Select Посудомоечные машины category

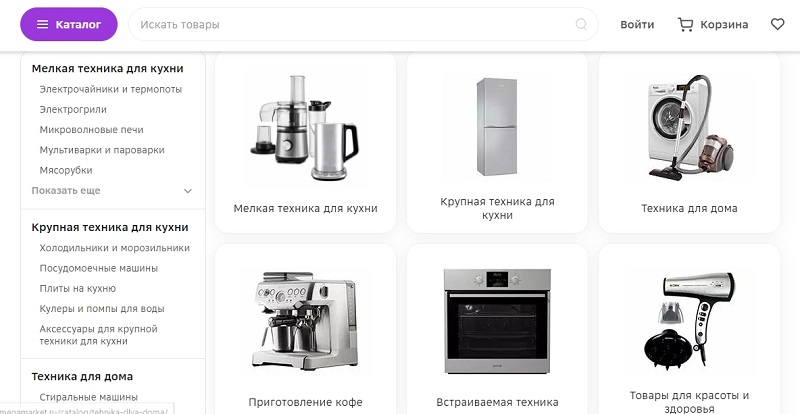[x=98, y=268]
